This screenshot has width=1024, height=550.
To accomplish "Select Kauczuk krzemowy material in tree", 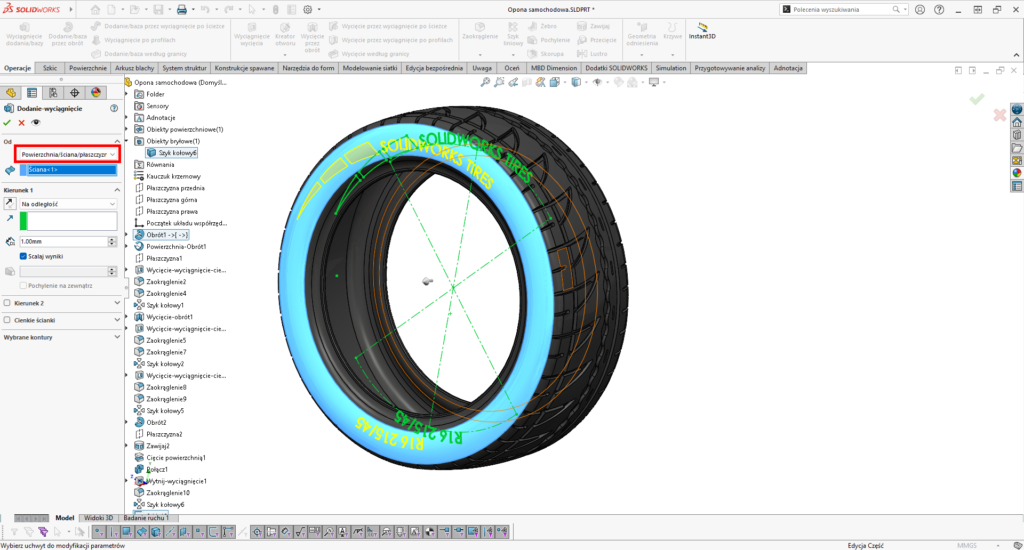I will click(168, 176).
